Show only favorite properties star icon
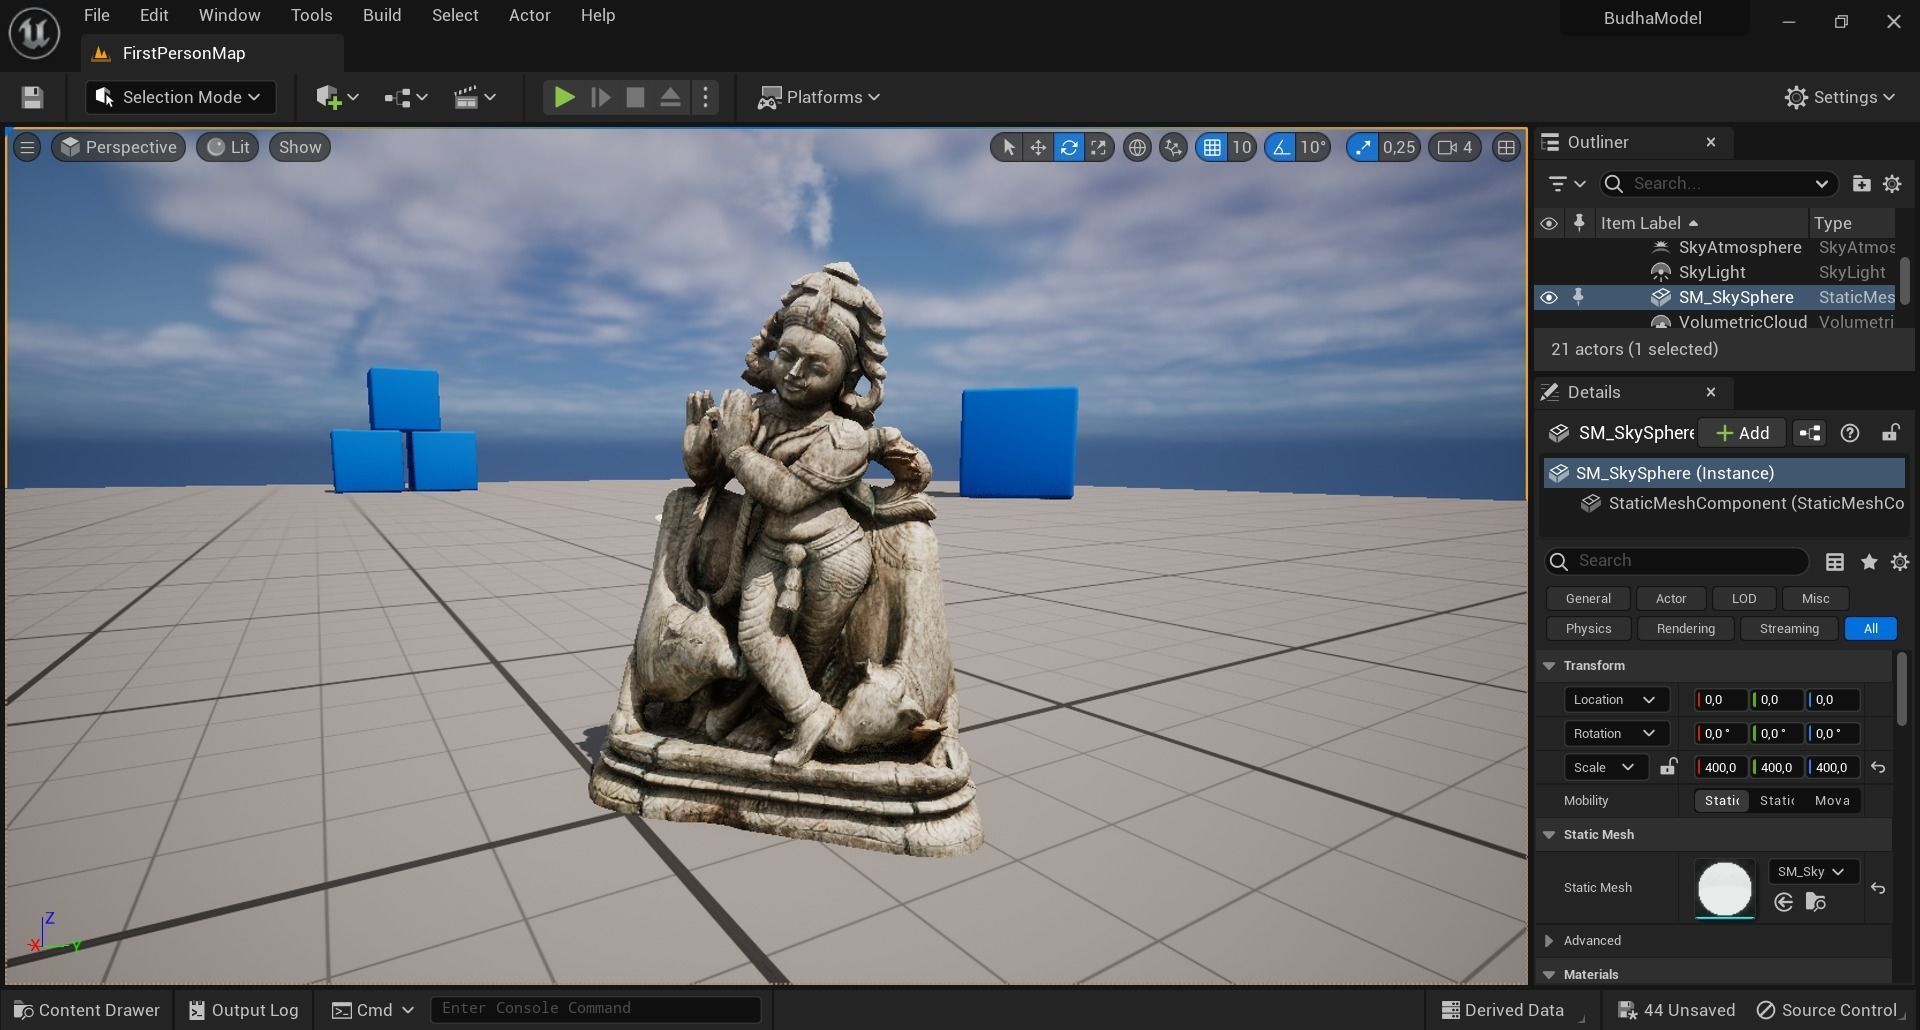 tap(1869, 562)
